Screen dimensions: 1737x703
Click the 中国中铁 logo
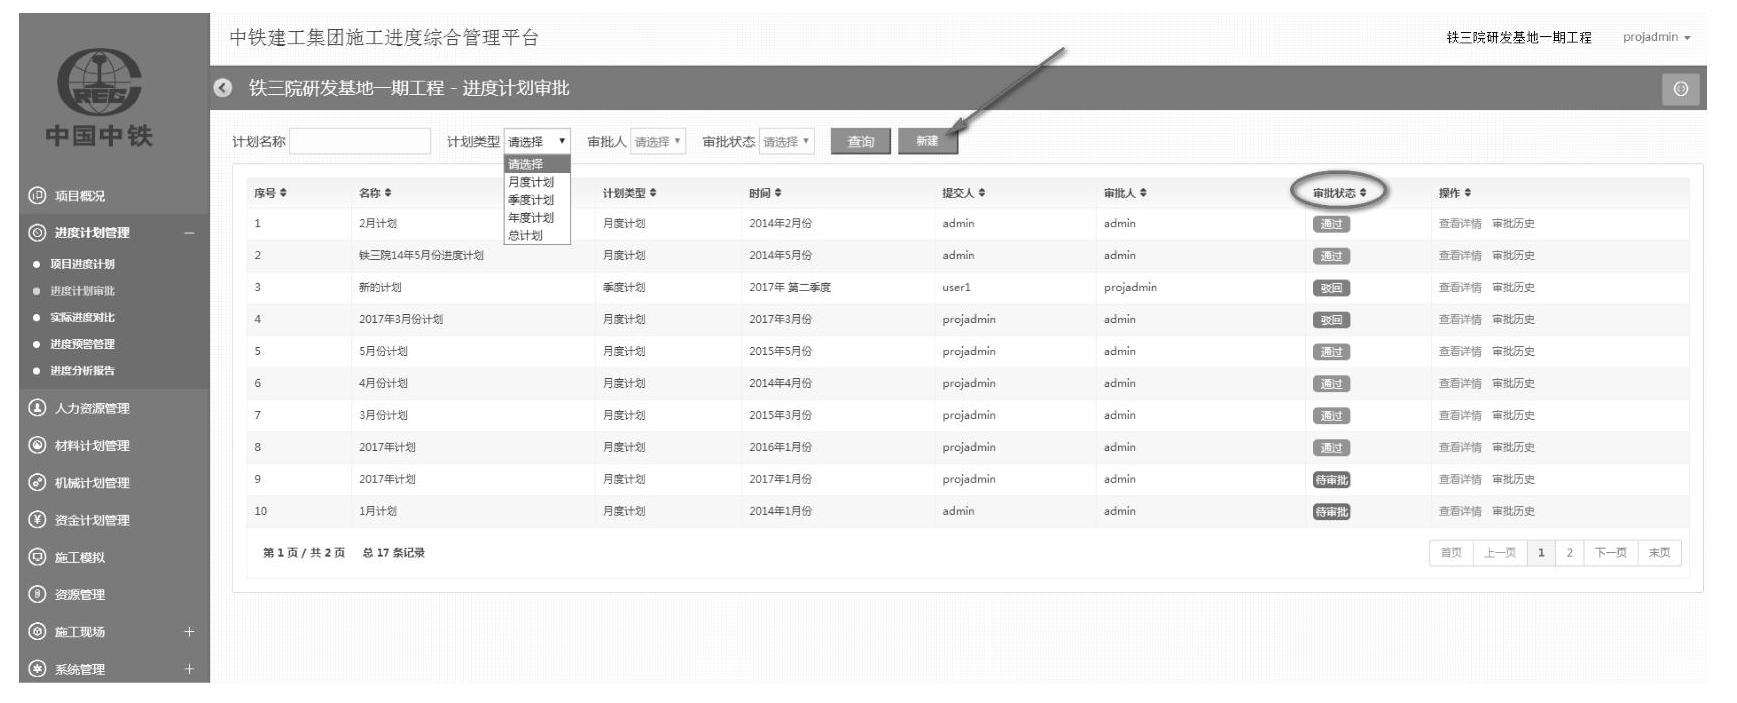(99, 98)
